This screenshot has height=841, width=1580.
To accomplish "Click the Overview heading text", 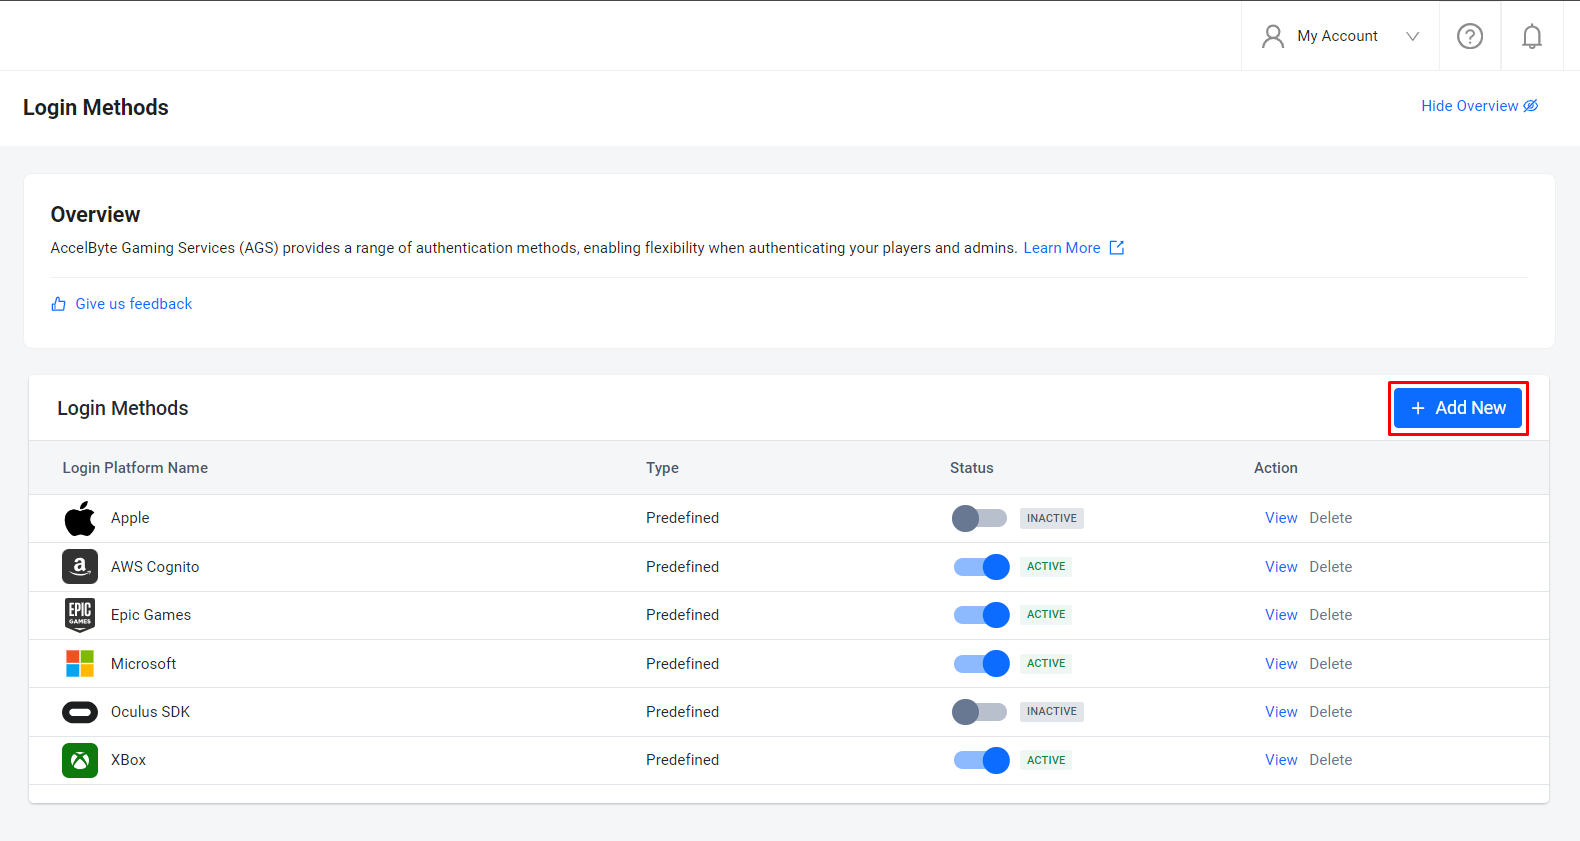I will pyautogui.click(x=95, y=215).
